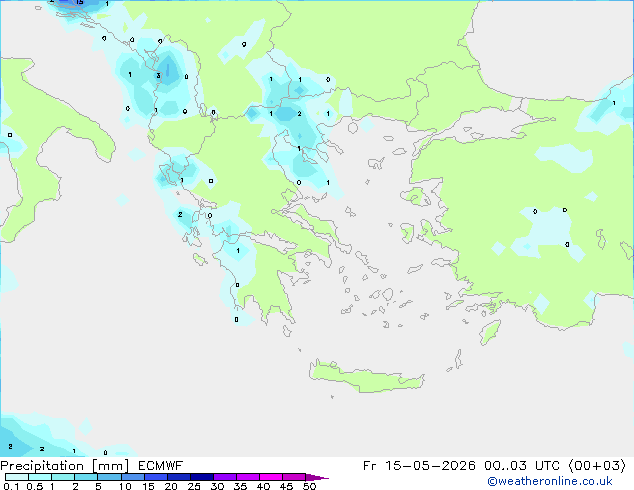Click the legend label "0.1"

[x=11, y=486]
